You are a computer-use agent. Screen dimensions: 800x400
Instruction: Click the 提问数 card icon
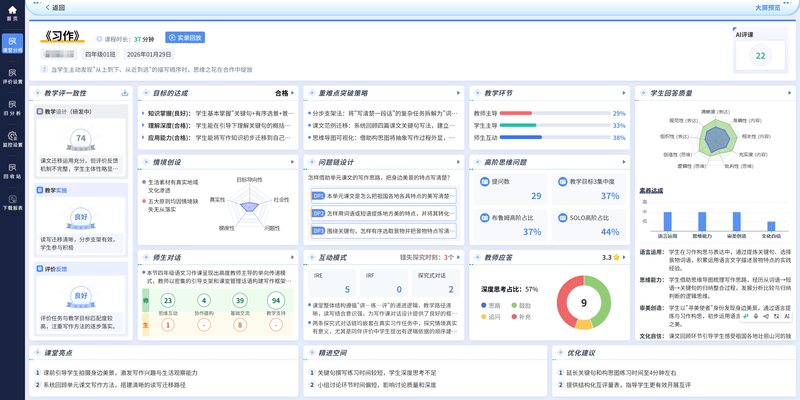coord(484,181)
